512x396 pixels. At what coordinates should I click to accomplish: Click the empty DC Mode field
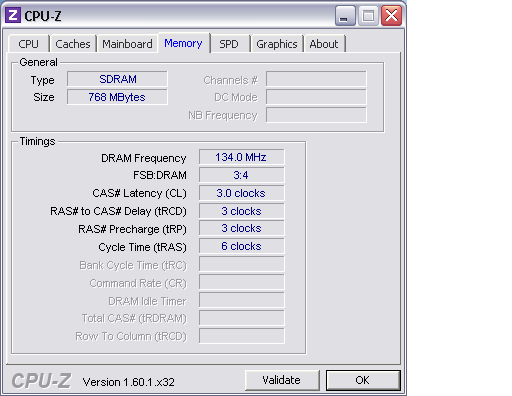tap(316, 97)
